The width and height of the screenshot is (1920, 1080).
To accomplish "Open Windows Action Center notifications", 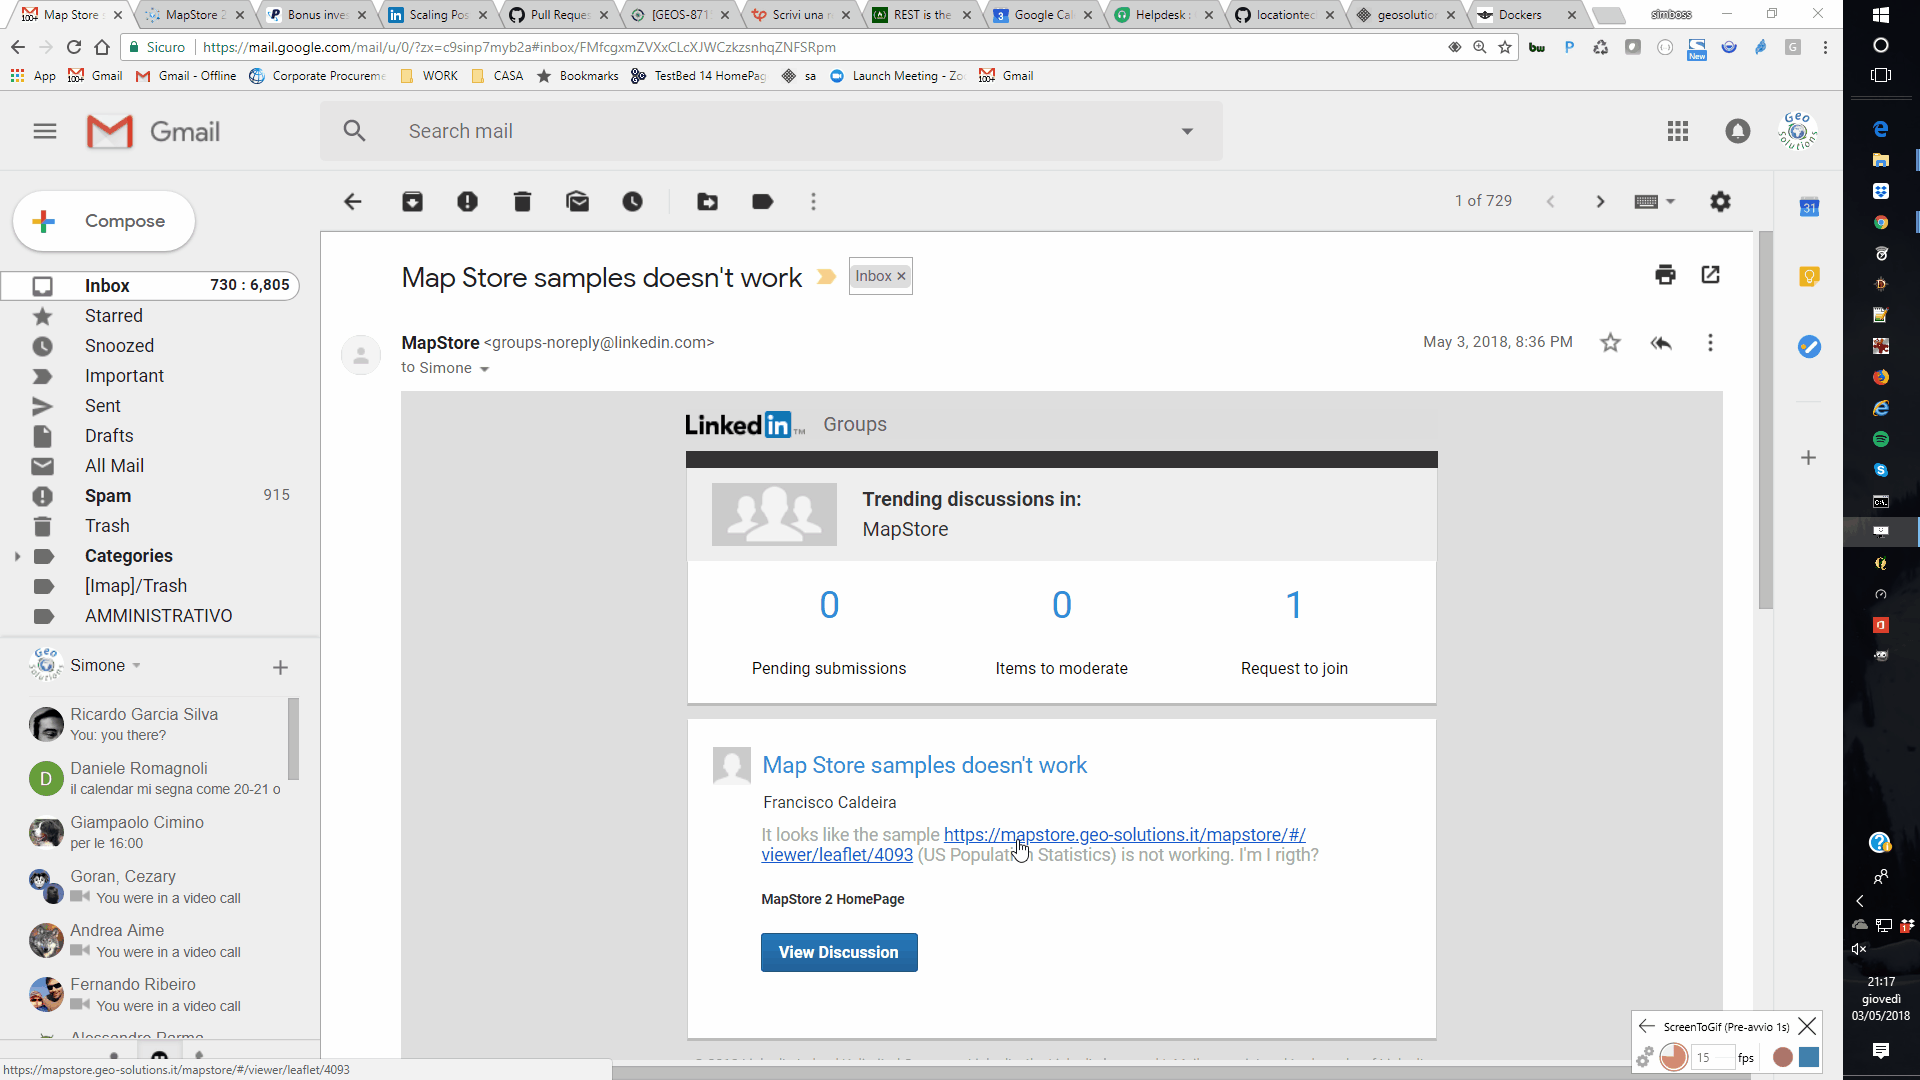I will (1880, 1050).
